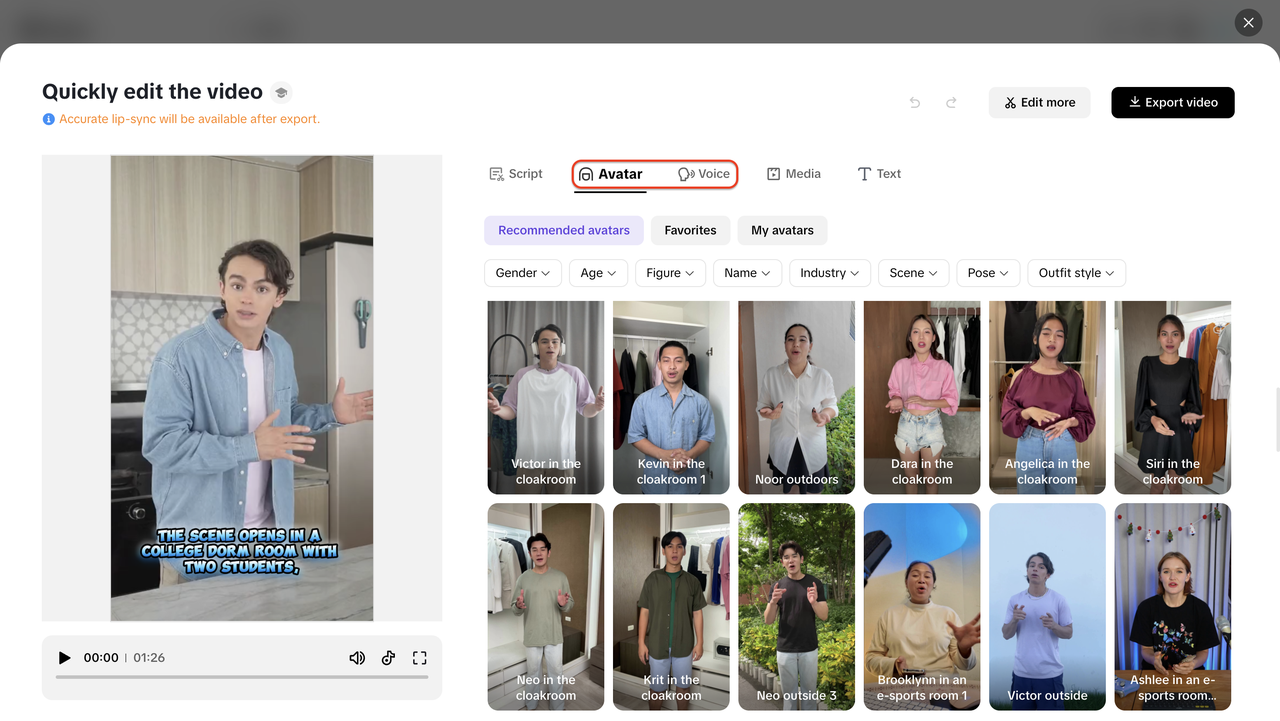
Task: Expand the Industry filter dropdown
Action: pos(830,273)
